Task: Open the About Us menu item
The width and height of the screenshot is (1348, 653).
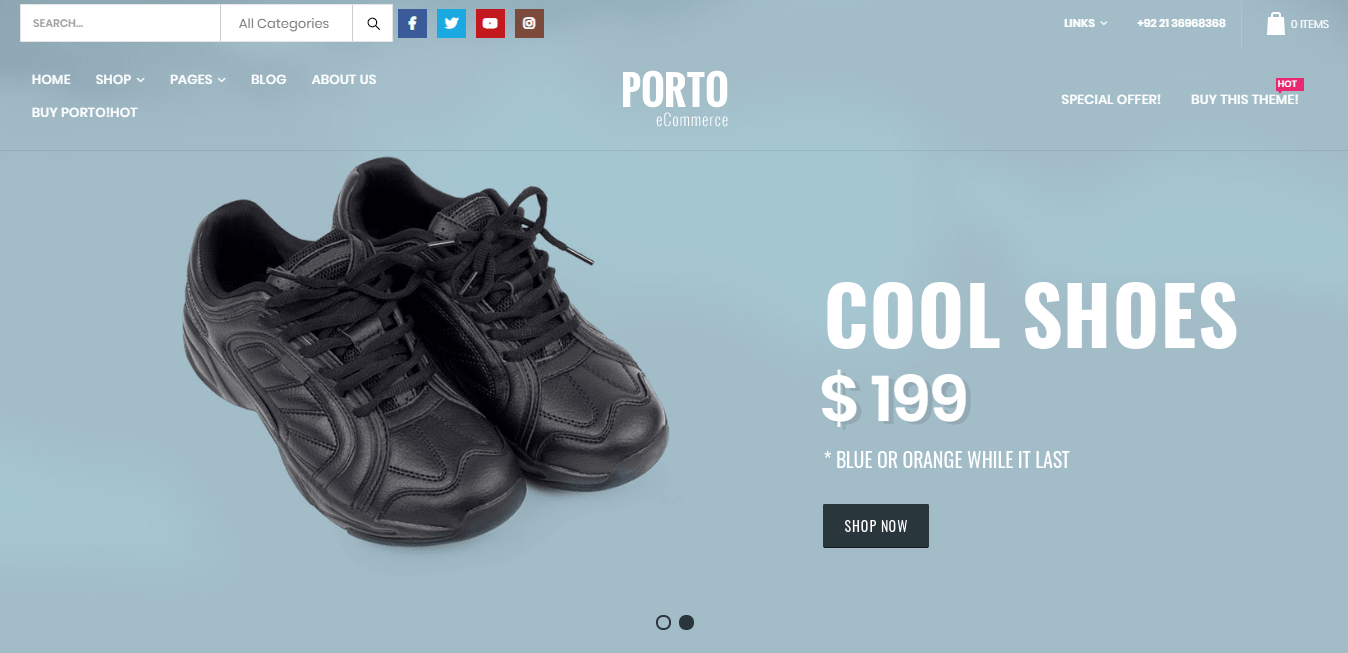Action: 344,79
